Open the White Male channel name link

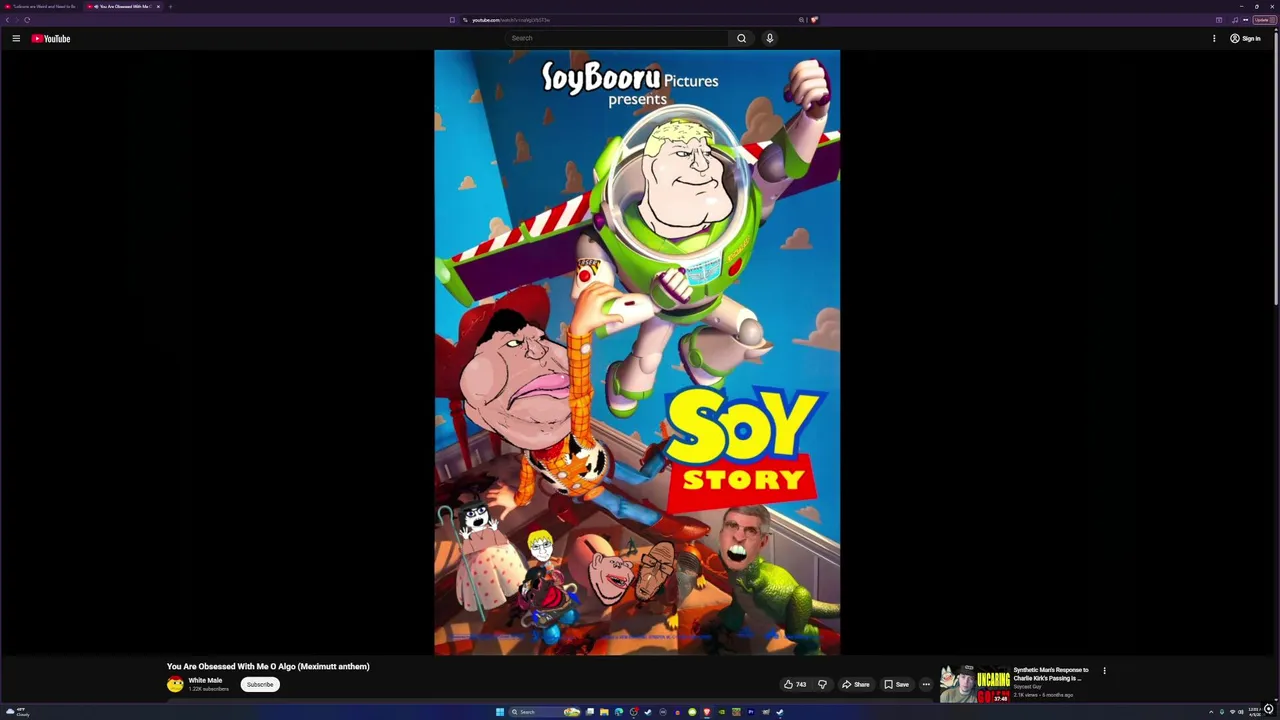pyautogui.click(x=205, y=680)
